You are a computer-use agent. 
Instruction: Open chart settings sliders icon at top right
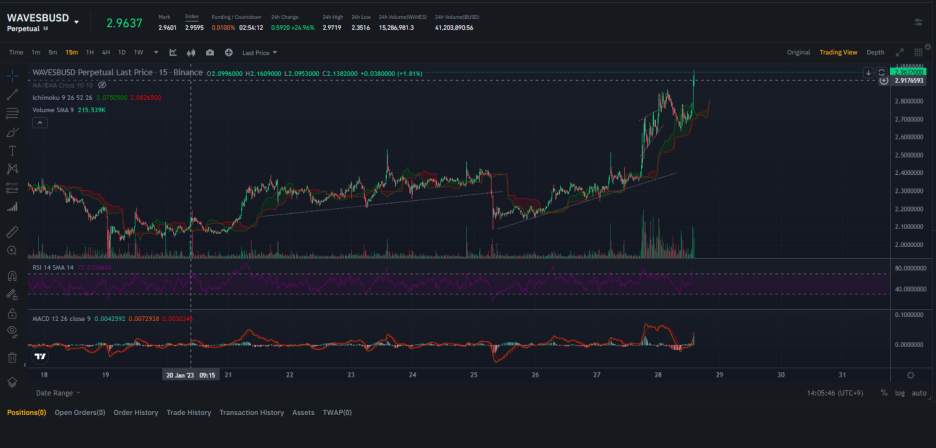coord(918,22)
